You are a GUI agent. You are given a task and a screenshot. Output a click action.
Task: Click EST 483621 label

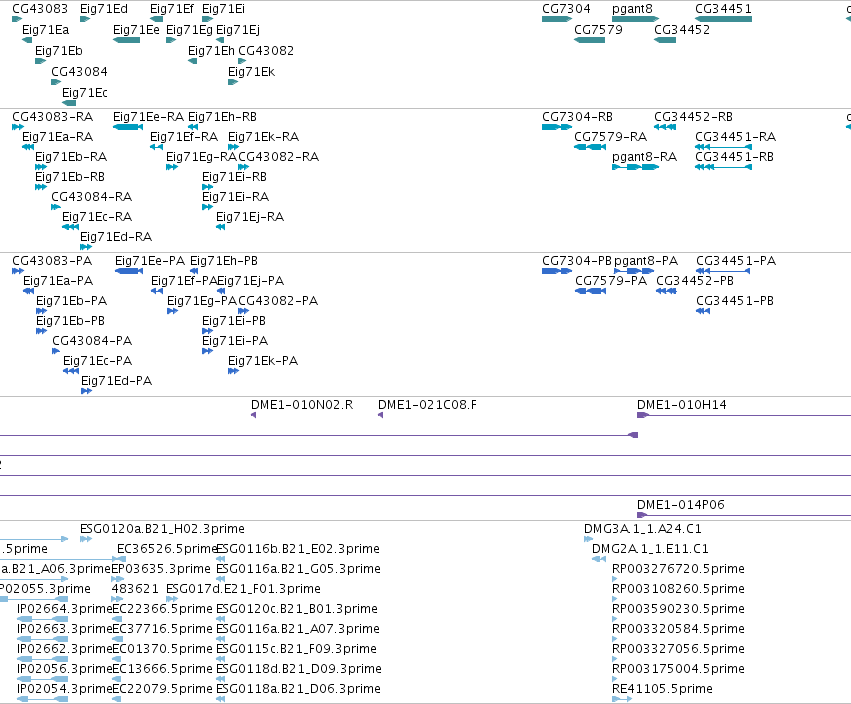click(135, 589)
